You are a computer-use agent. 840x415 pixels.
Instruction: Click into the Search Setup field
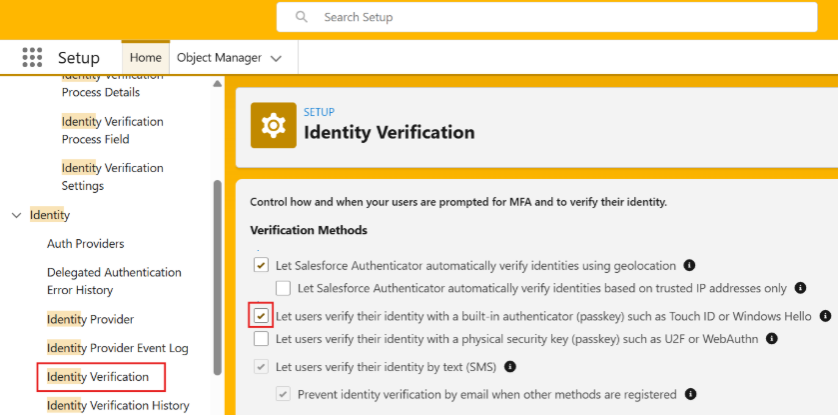click(x=547, y=17)
